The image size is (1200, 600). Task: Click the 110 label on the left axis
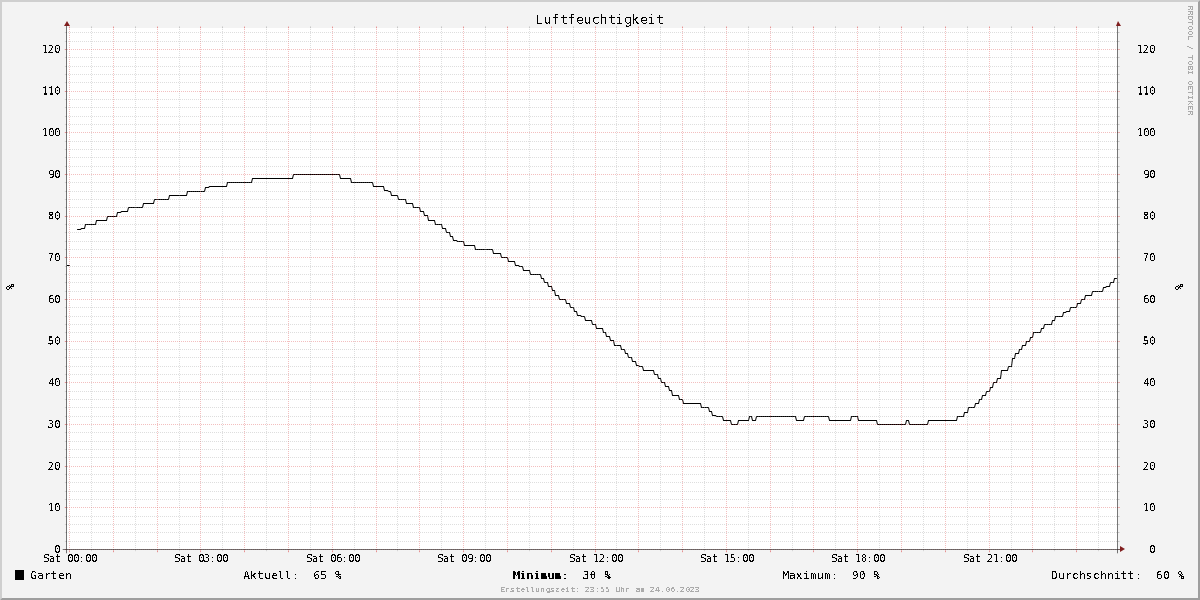[51, 91]
